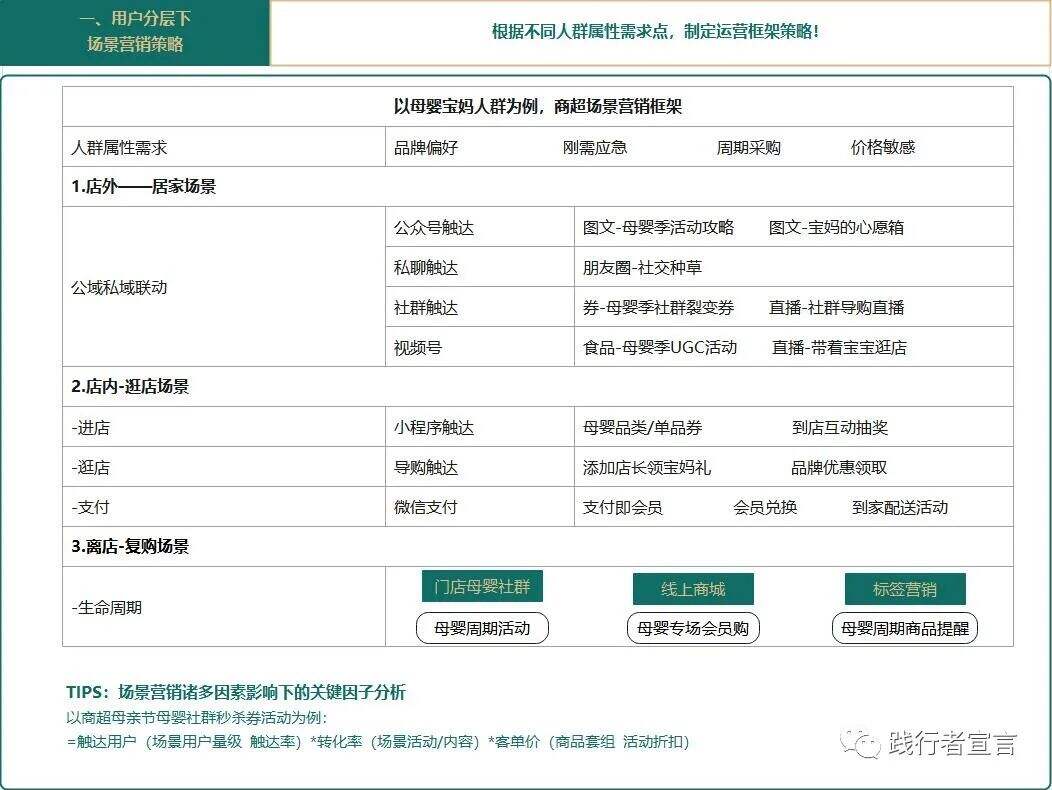Click the 食品-母婴季UGC活动 text
Screen dimensions: 1052x790
(660, 347)
